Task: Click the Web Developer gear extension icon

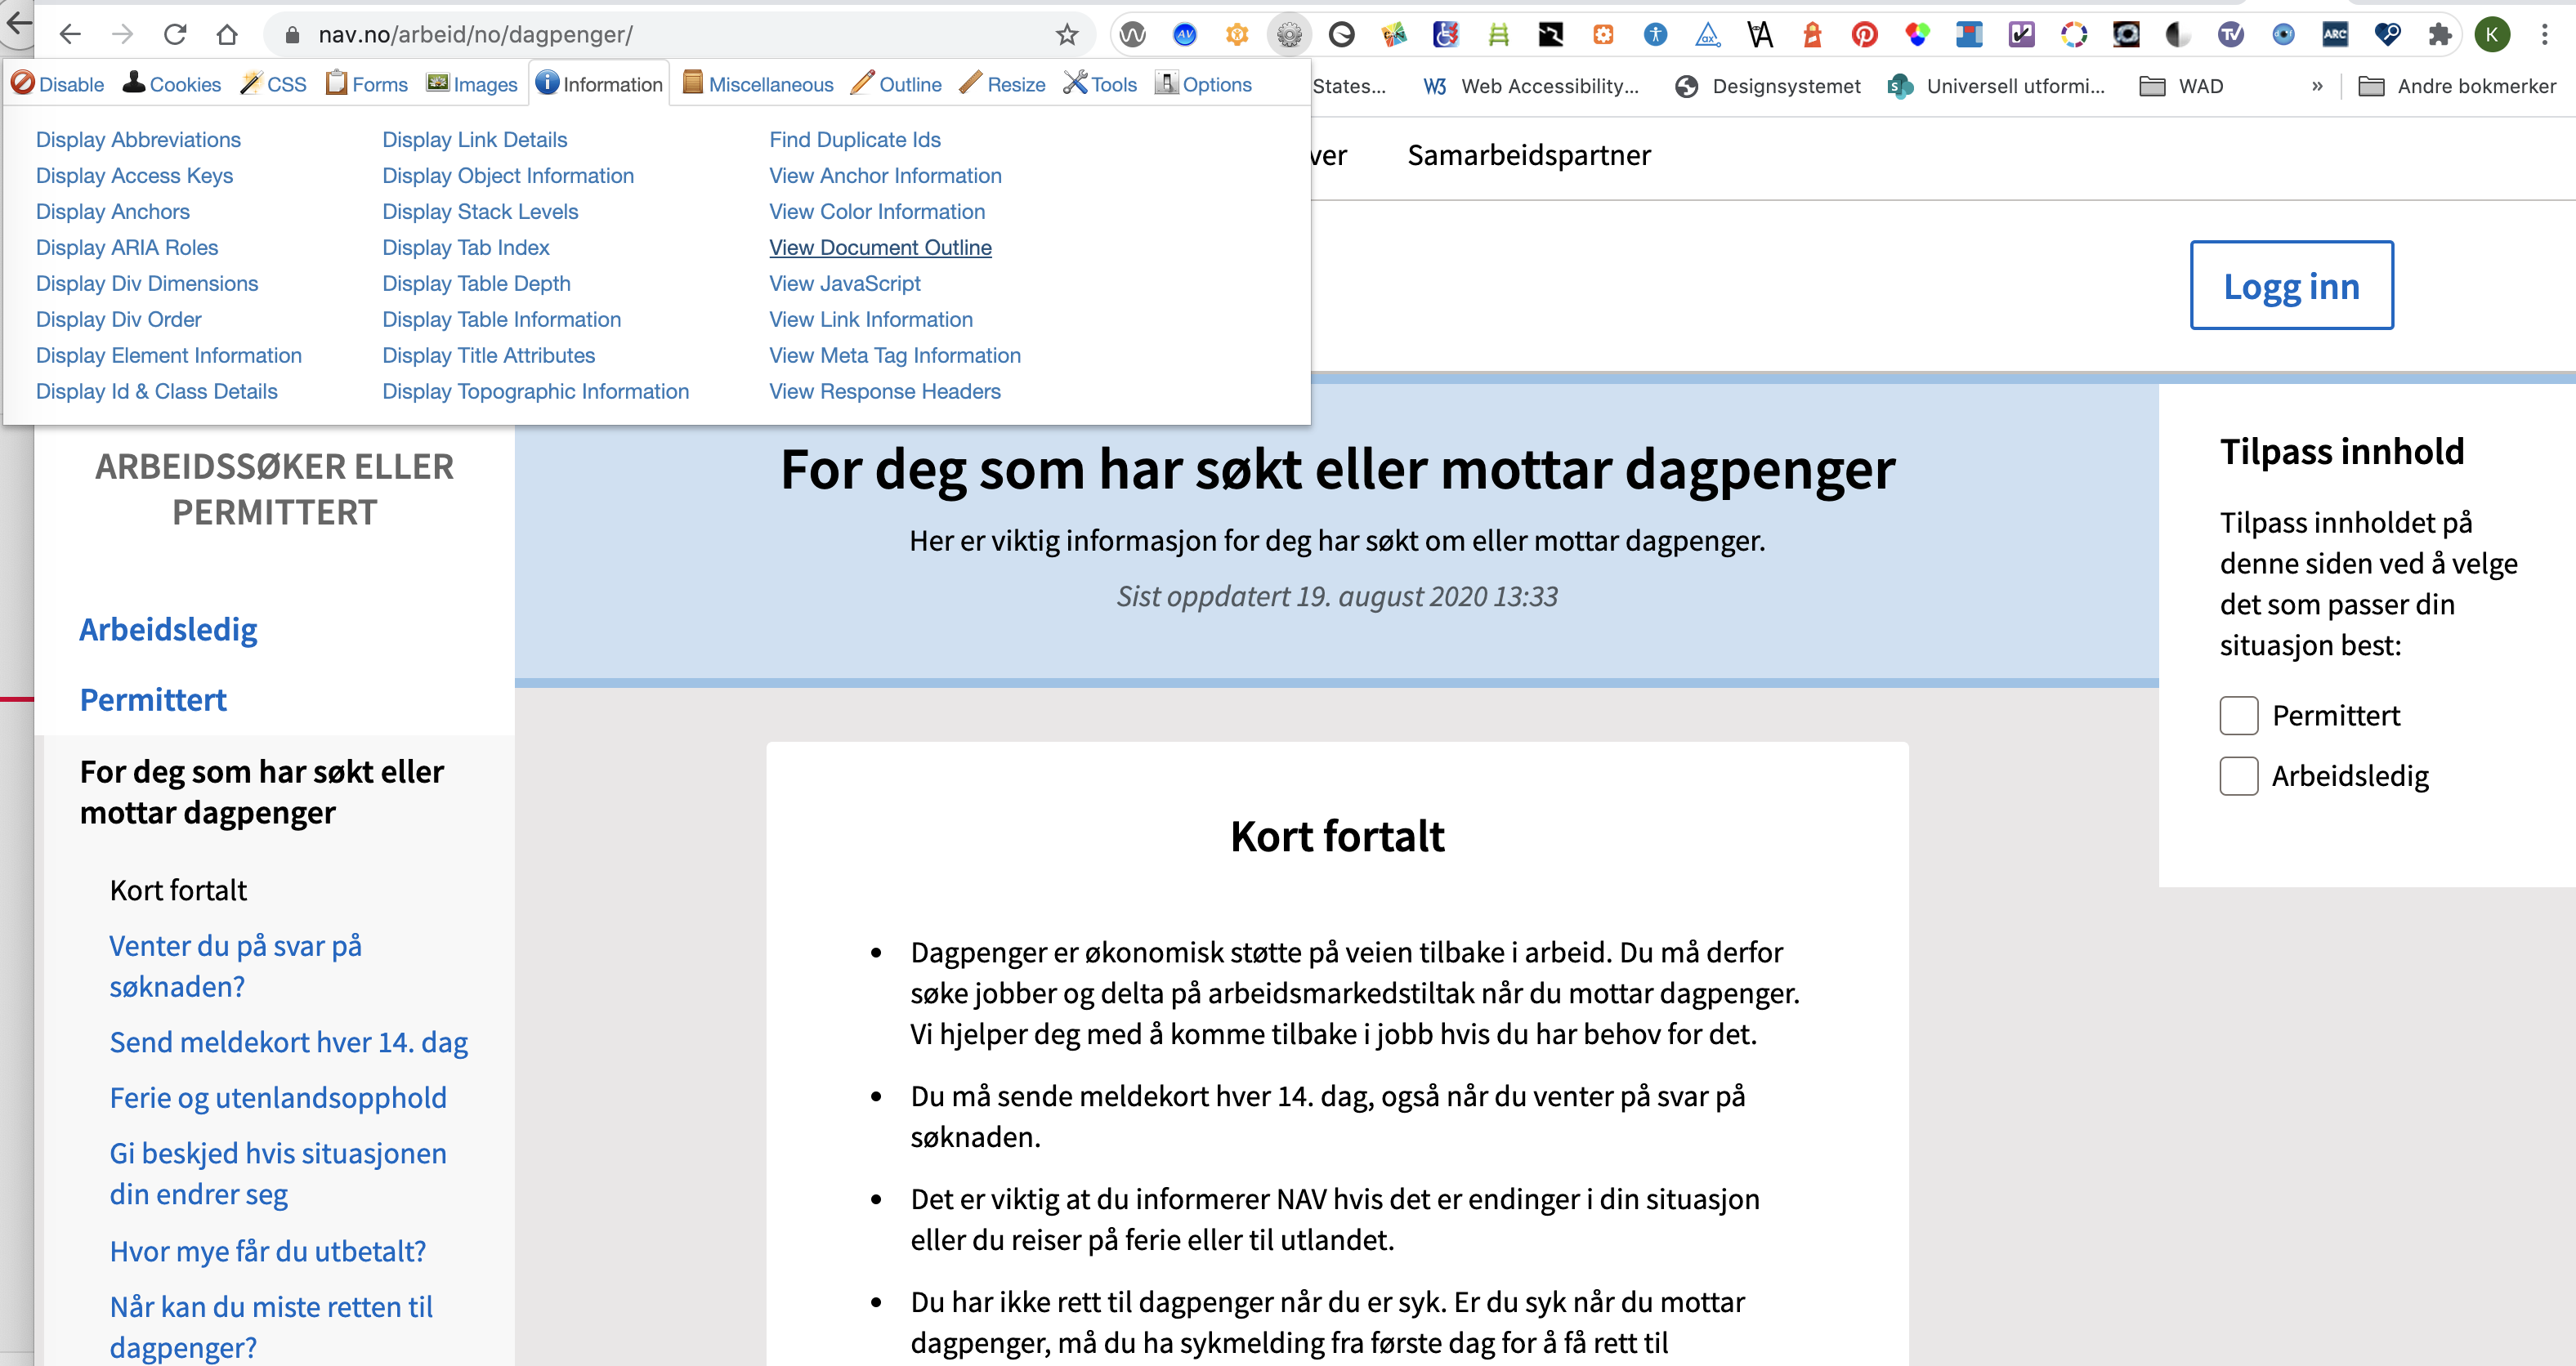Action: 1289,35
